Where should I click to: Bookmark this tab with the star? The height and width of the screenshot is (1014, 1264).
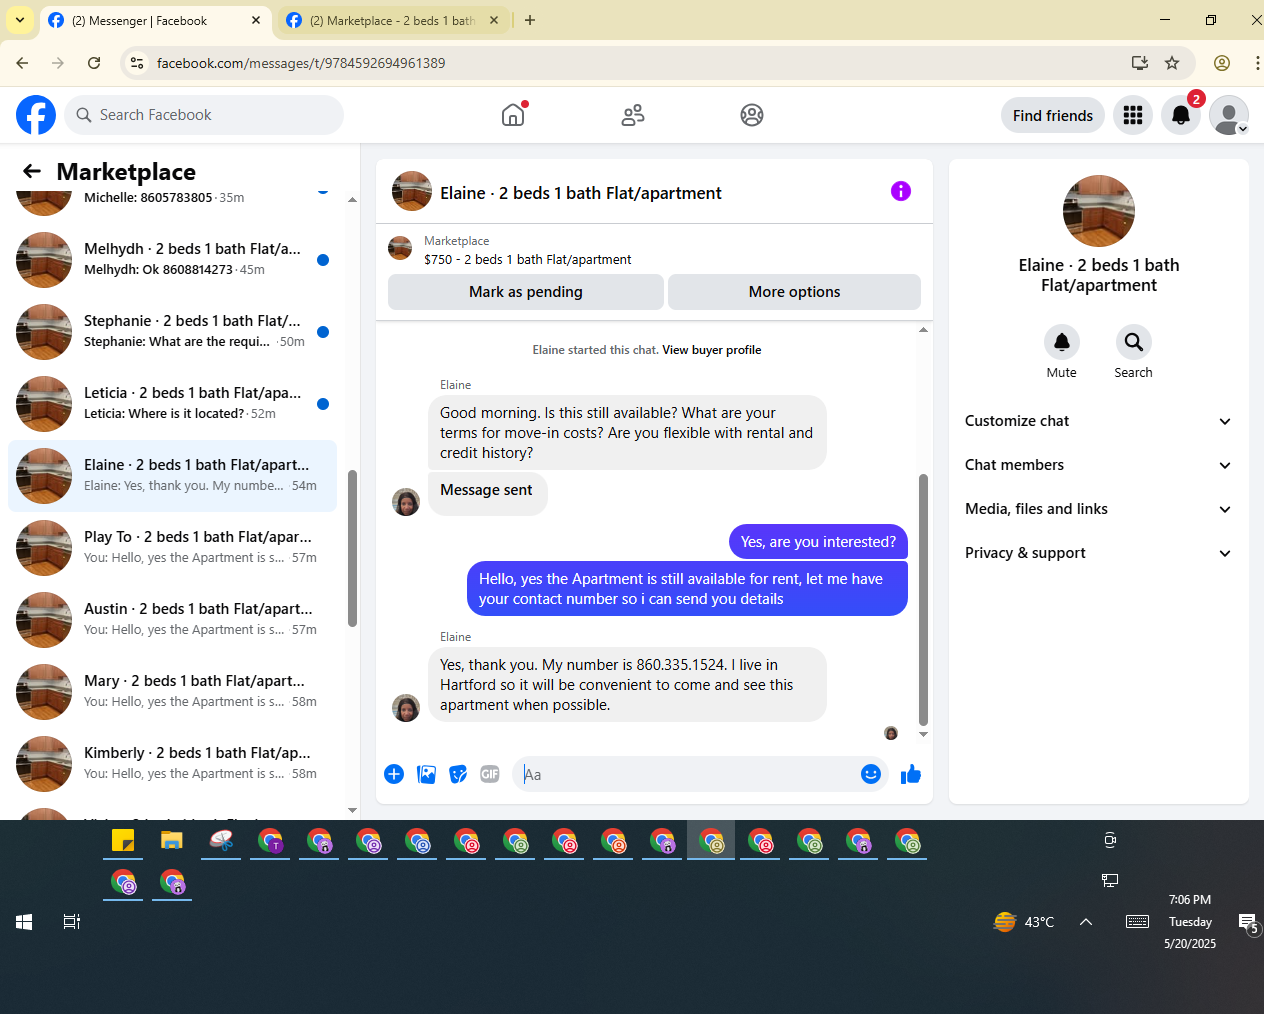point(1172,63)
